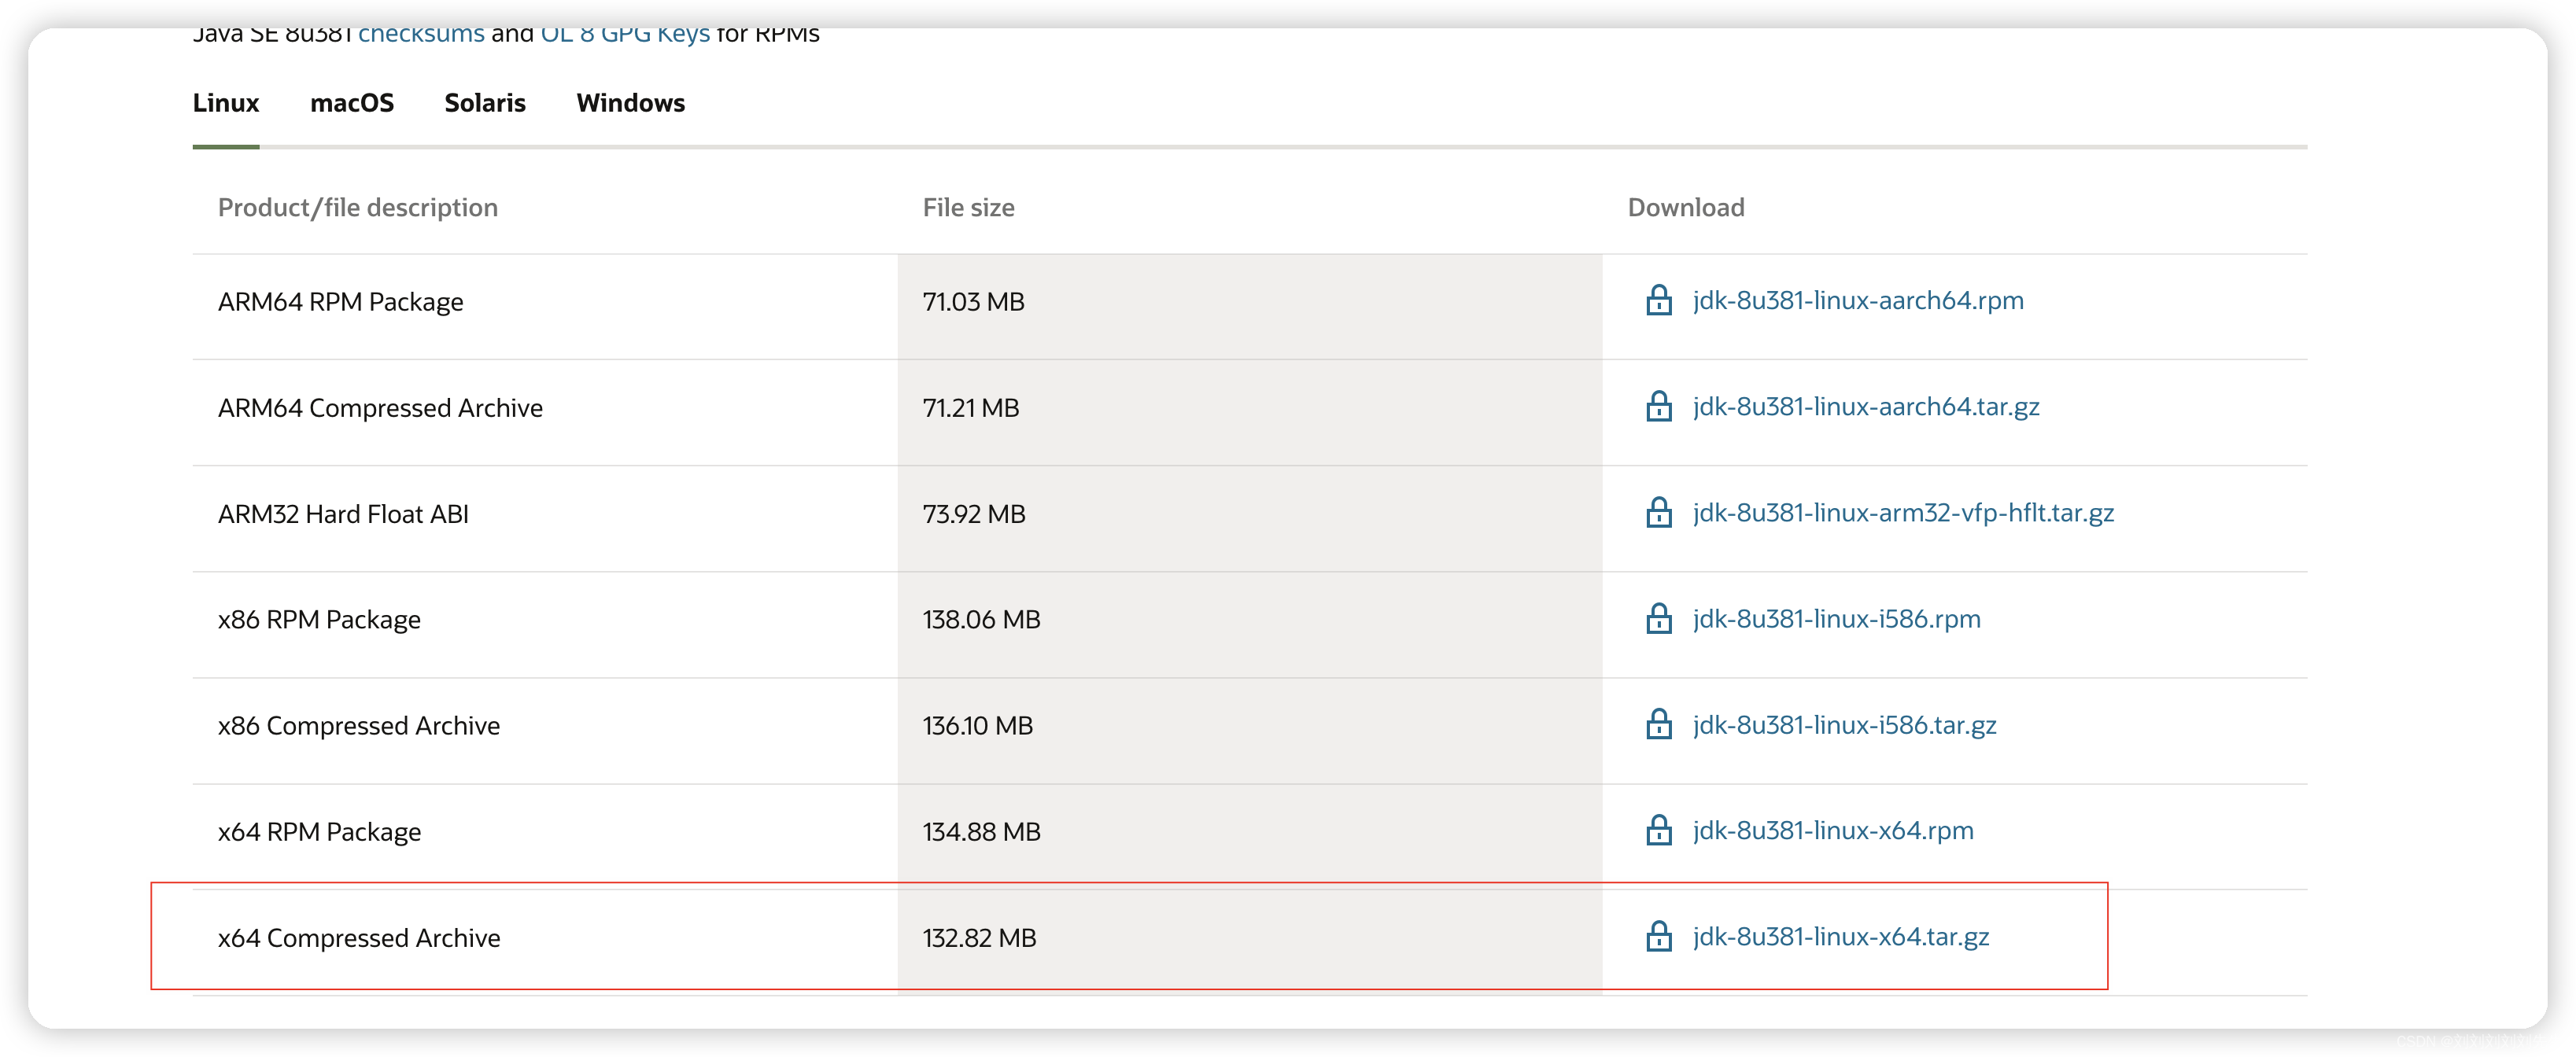Click the 71.03 MB file size

(x=973, y=302)
